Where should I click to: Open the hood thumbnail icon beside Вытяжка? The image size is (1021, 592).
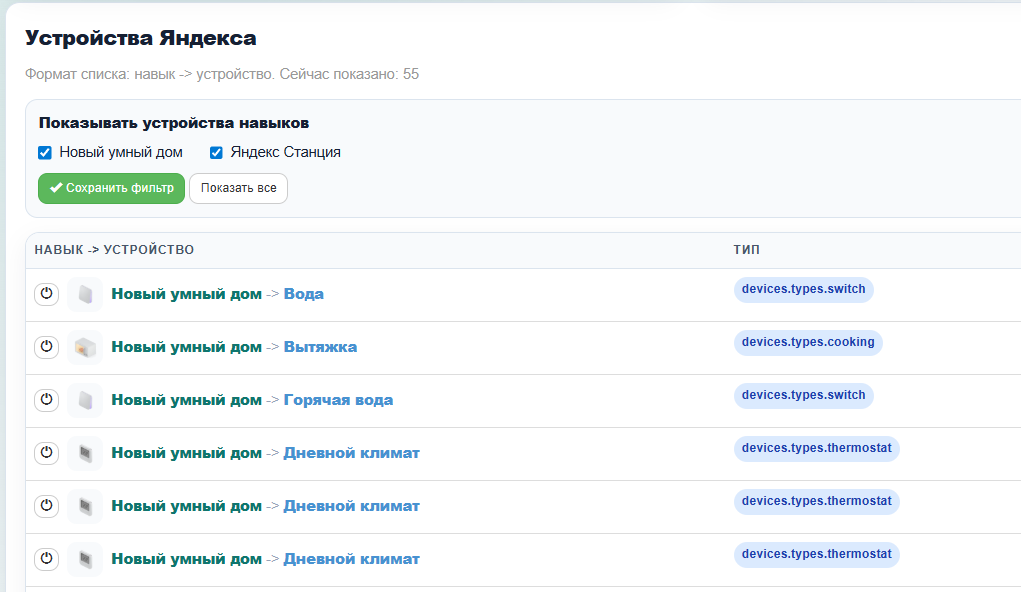(x=85, y=347)
